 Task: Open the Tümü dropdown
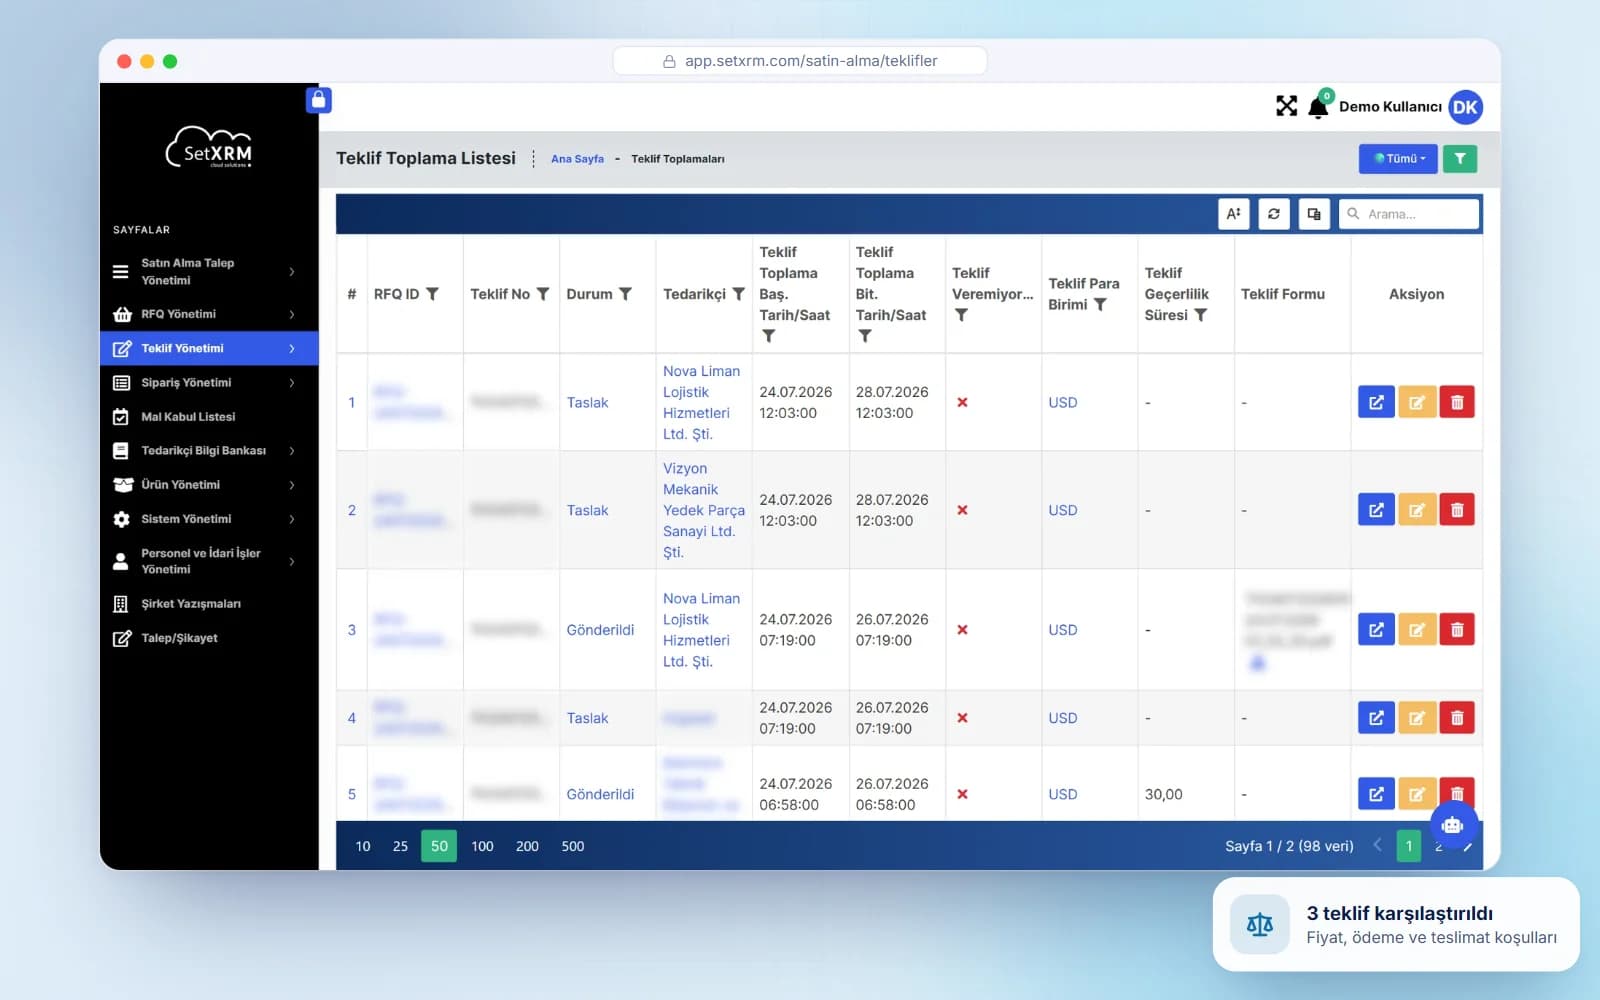click(1398, 159)
